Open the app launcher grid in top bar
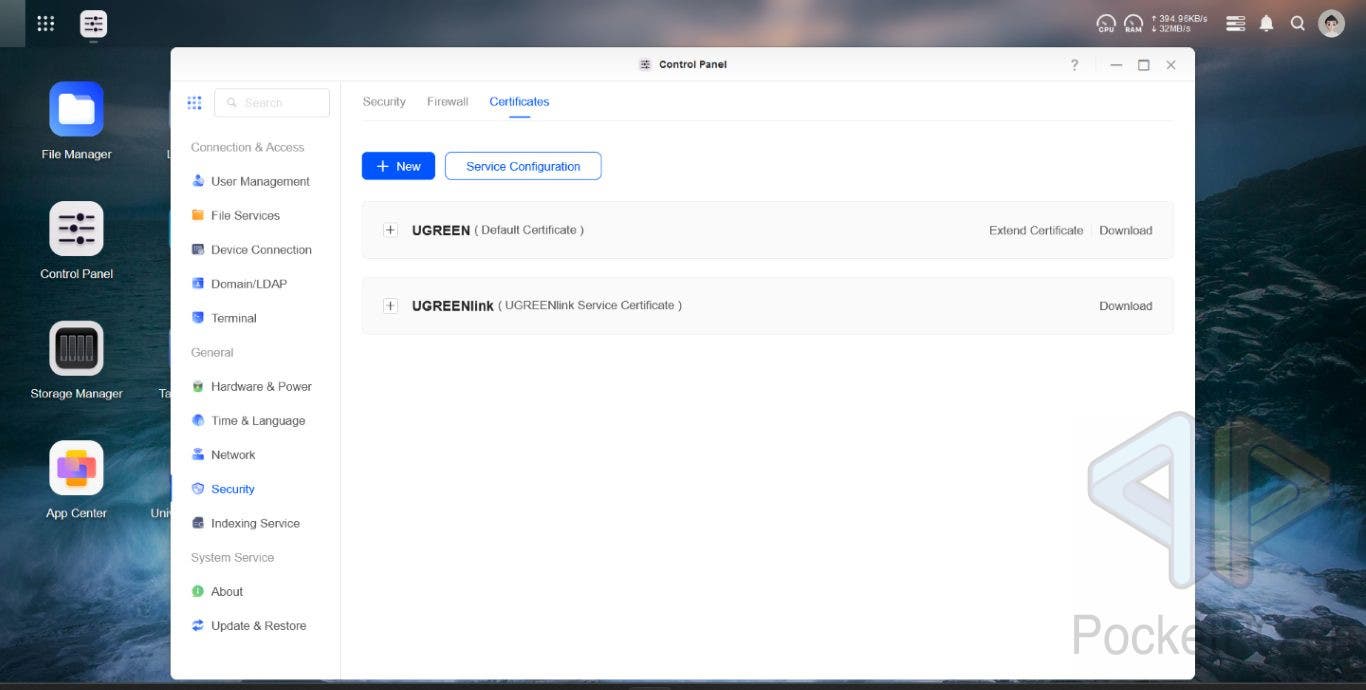The height and width of the screenshot is (690, 1366). pyautogui.click(x=46, y=23)
